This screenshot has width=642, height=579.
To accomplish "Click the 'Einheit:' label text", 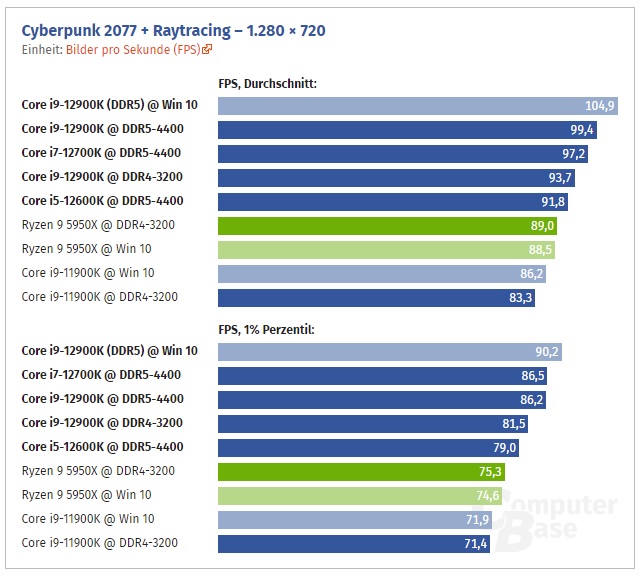I will click(42, 50).
